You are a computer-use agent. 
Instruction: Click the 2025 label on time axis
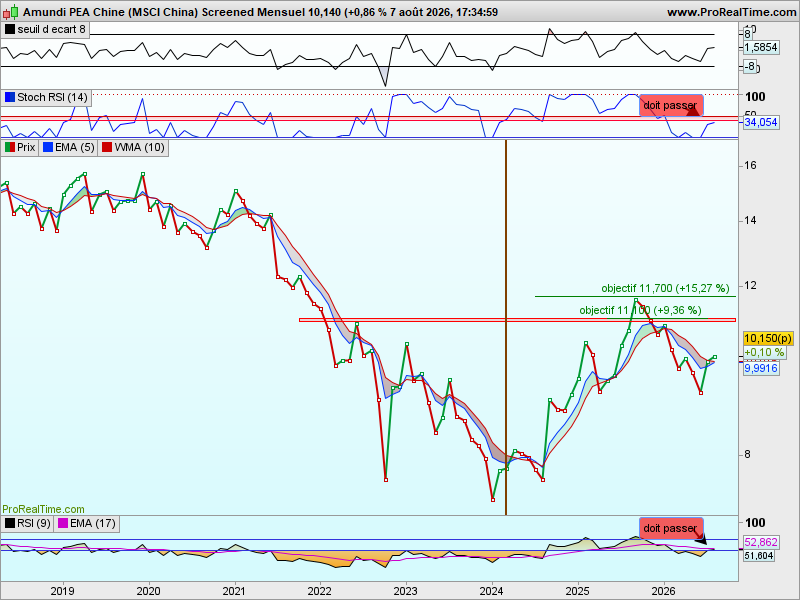click(x=578, y=591)
